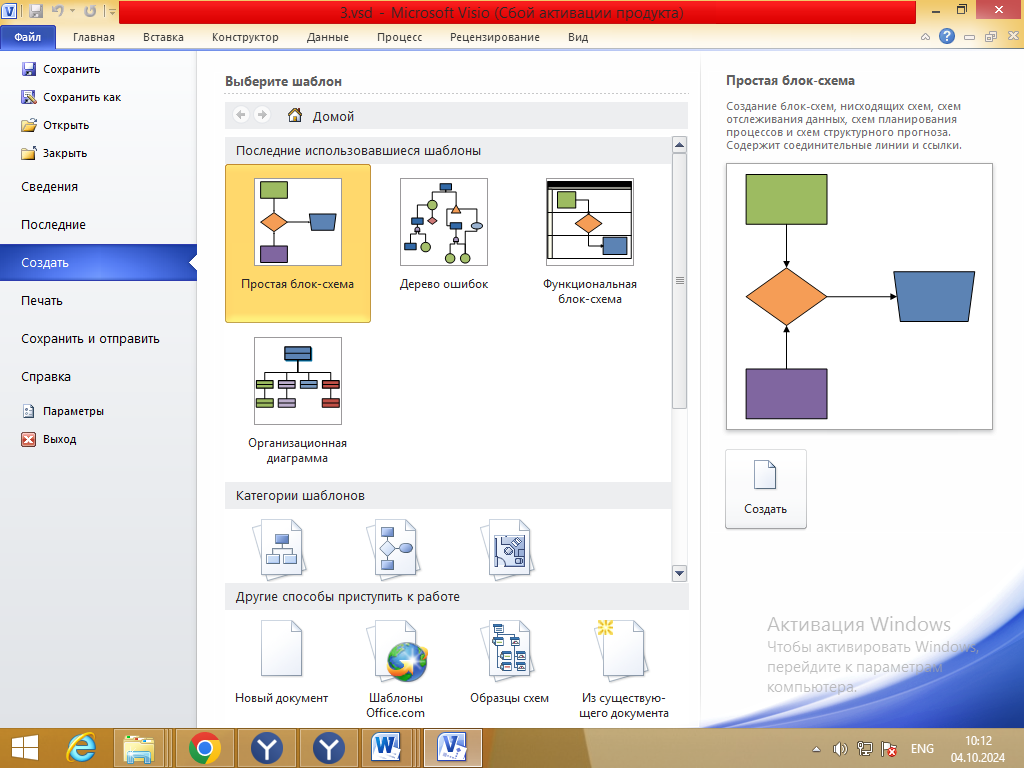Click the forward navigation arrow in template browser
The image size is (1024, 768).
262,115
